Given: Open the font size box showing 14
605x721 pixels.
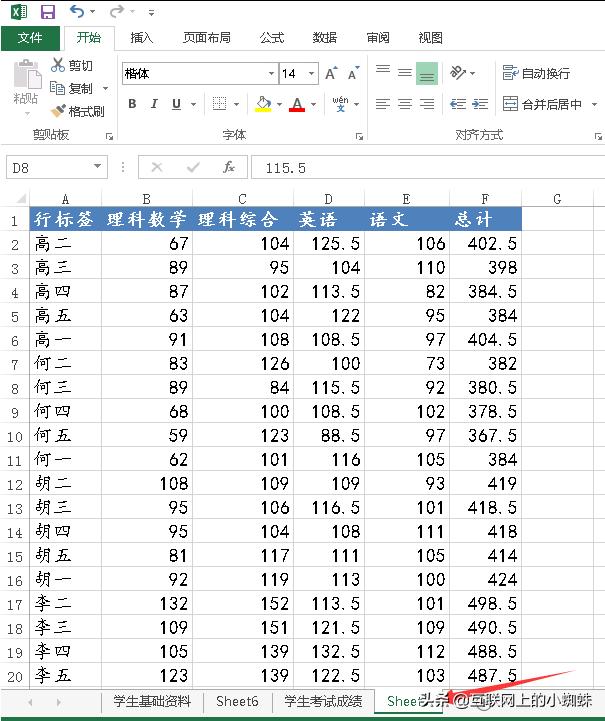Looking at the screenshot, I should click(x=299, y=74).
